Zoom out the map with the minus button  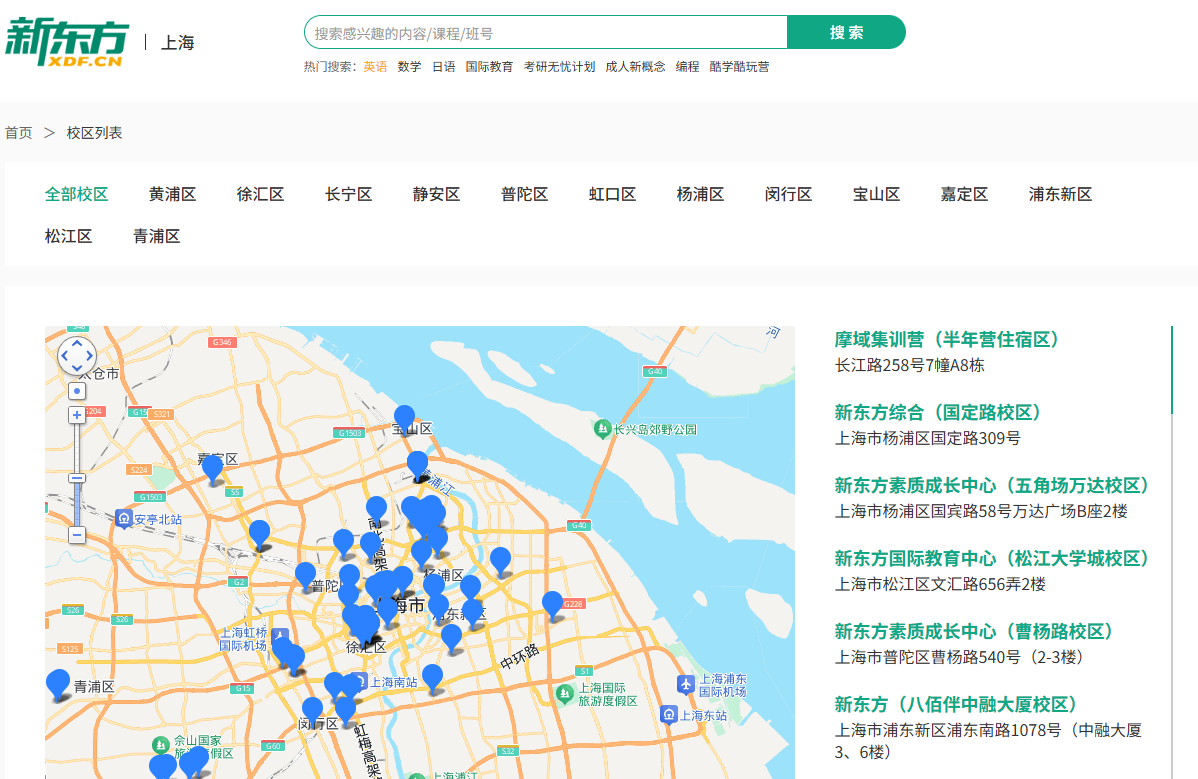[x=77, y=535]
